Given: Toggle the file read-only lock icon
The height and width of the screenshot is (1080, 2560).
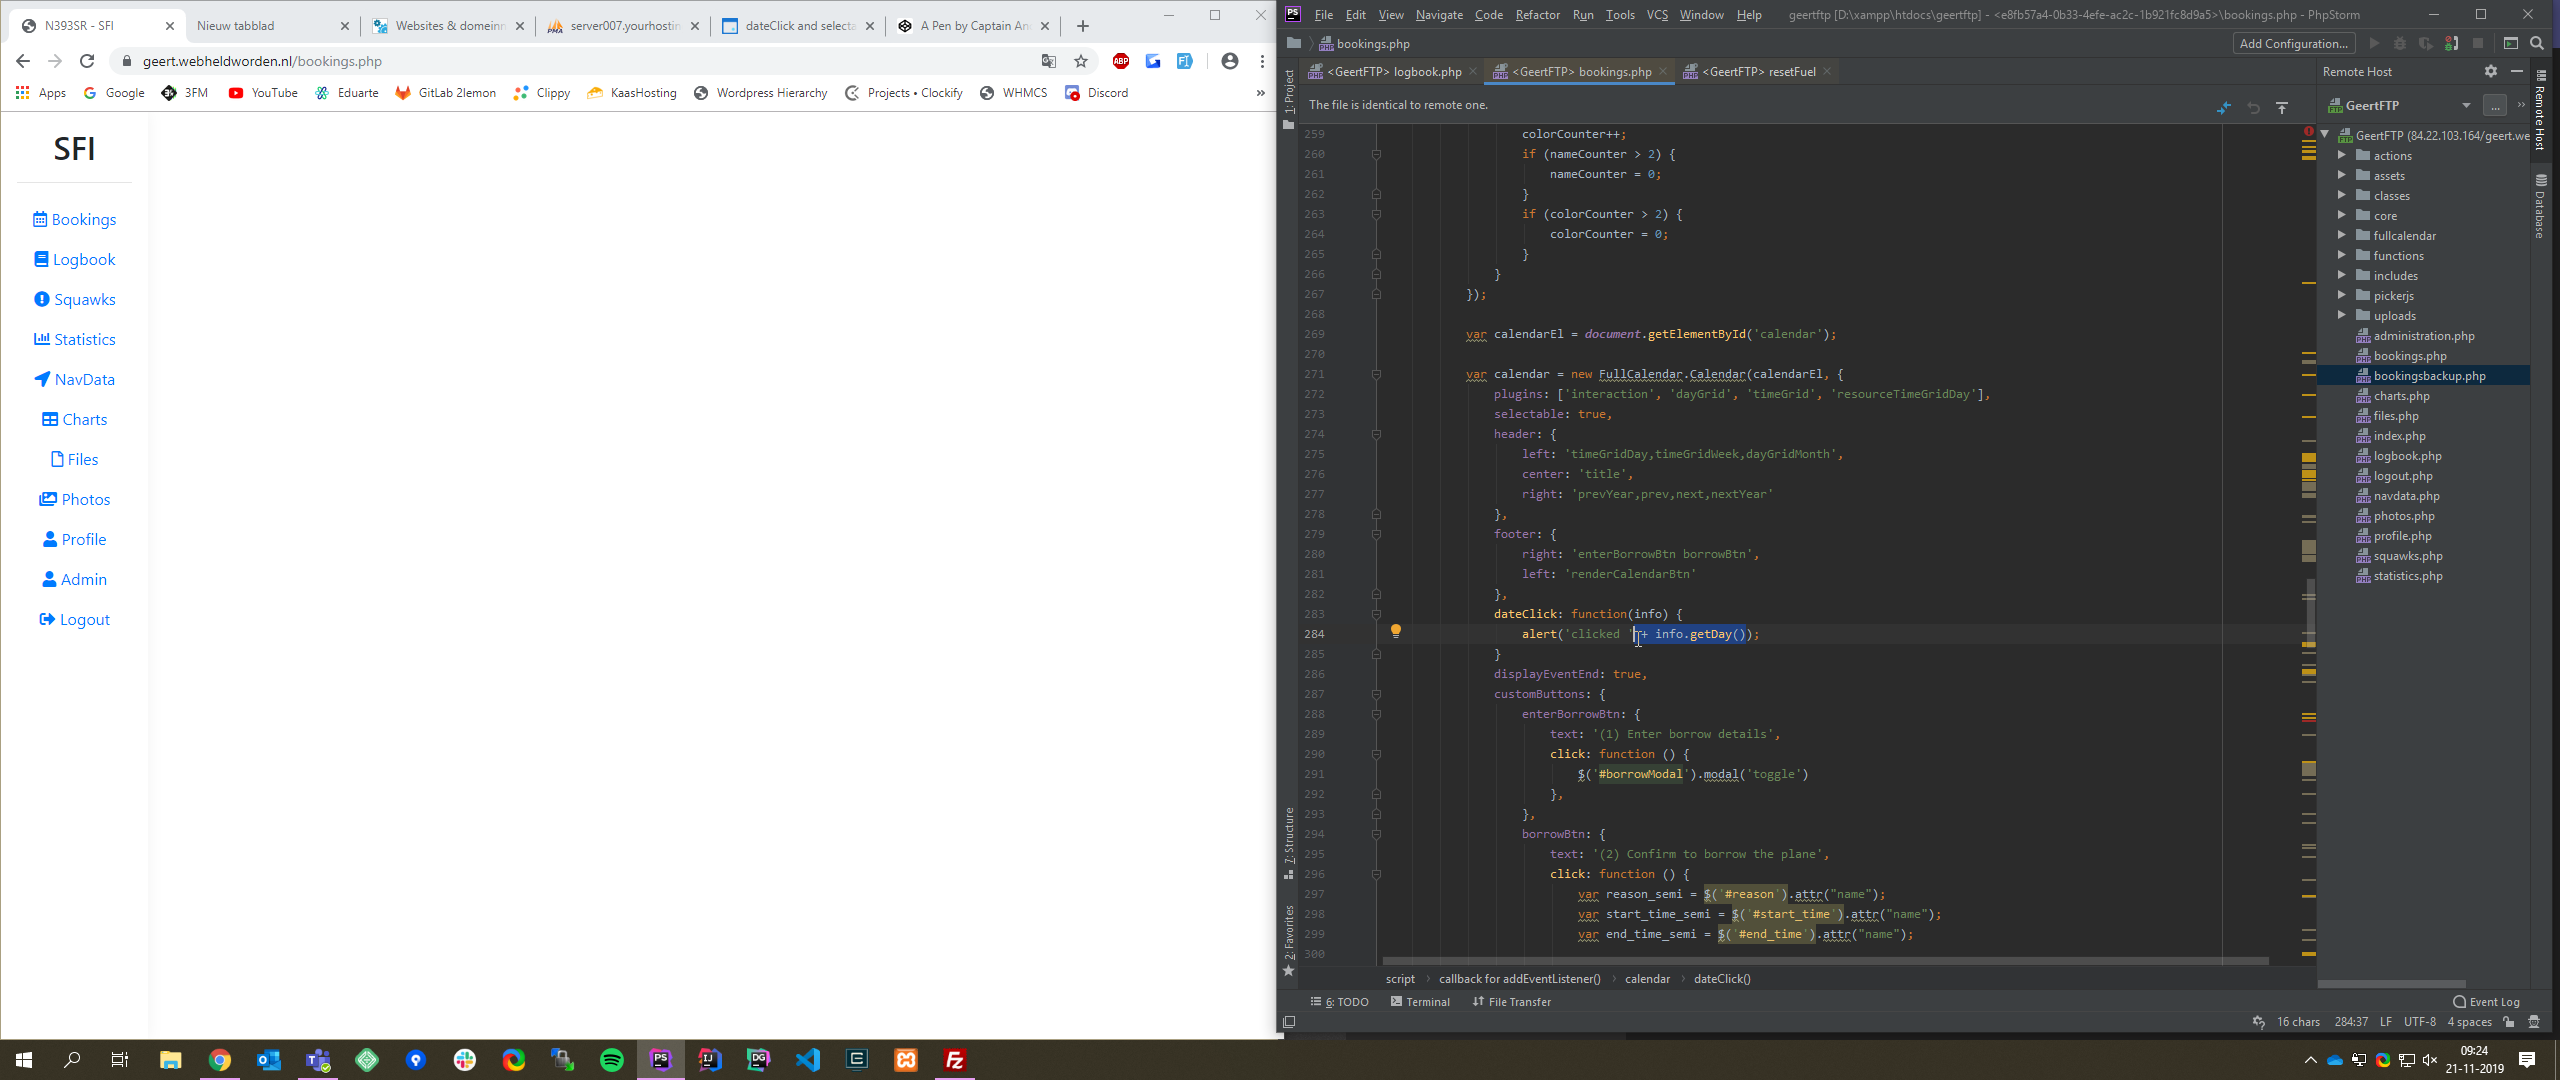Looking at the screenshot, I should pyautogui.click(x=2509, y=1021).
